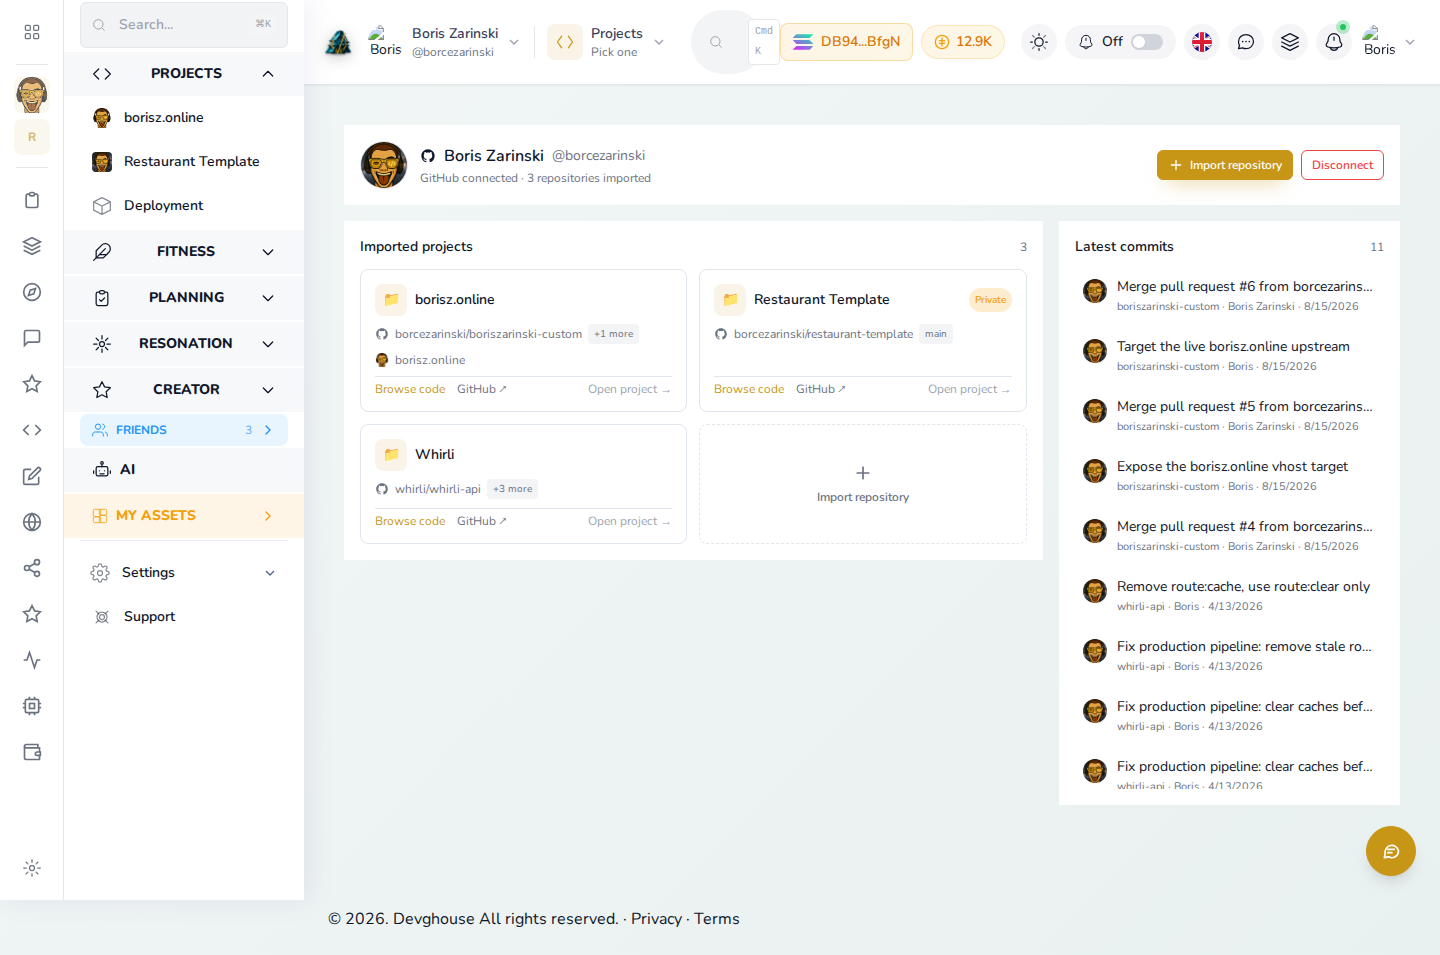Viewport: 1440px width, 955px height.
Task: Focus the sidebar Search field
Action: pos(184,24)
